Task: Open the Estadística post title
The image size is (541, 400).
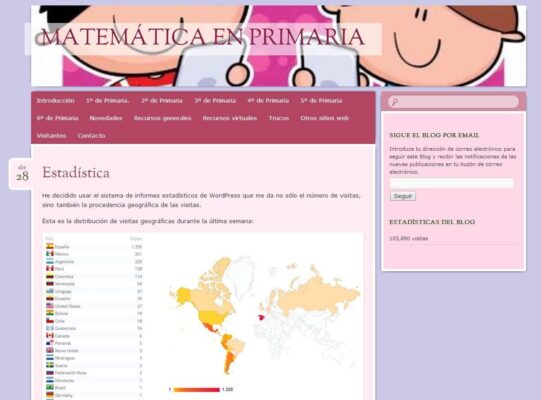Action: (x=76, y=173)
